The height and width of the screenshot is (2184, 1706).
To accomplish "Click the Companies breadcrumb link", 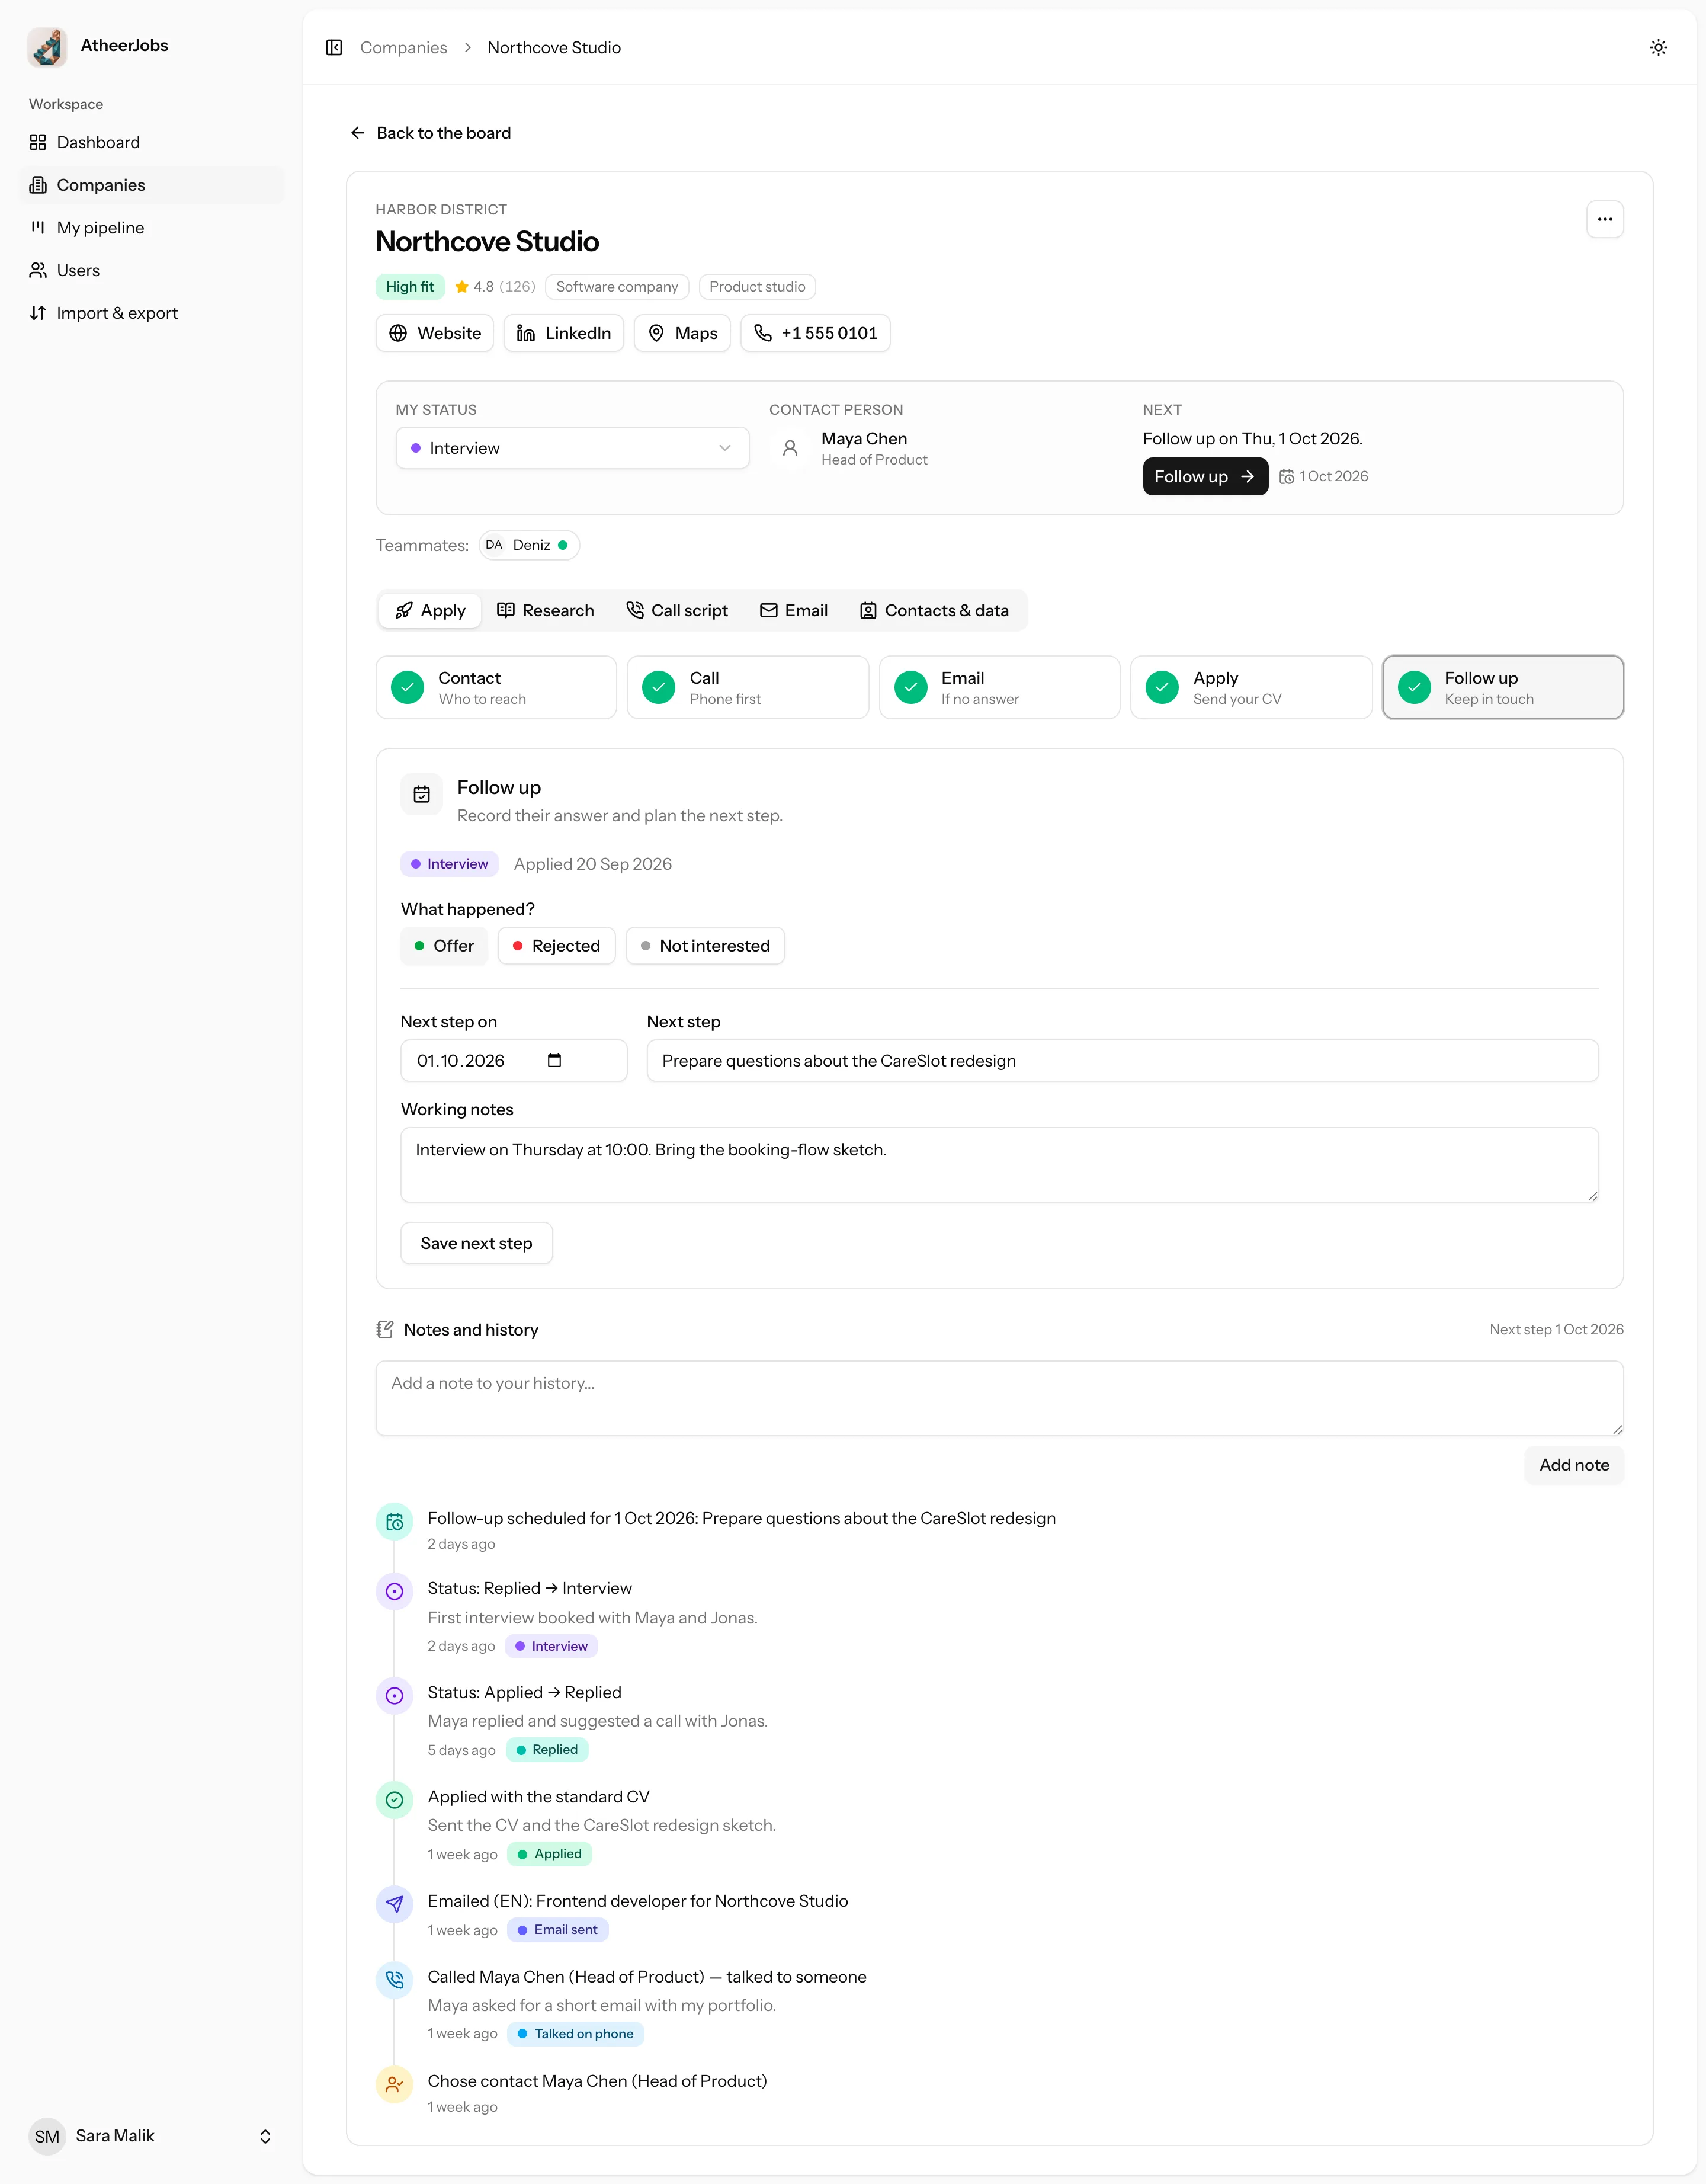I will tap(403, 48).
